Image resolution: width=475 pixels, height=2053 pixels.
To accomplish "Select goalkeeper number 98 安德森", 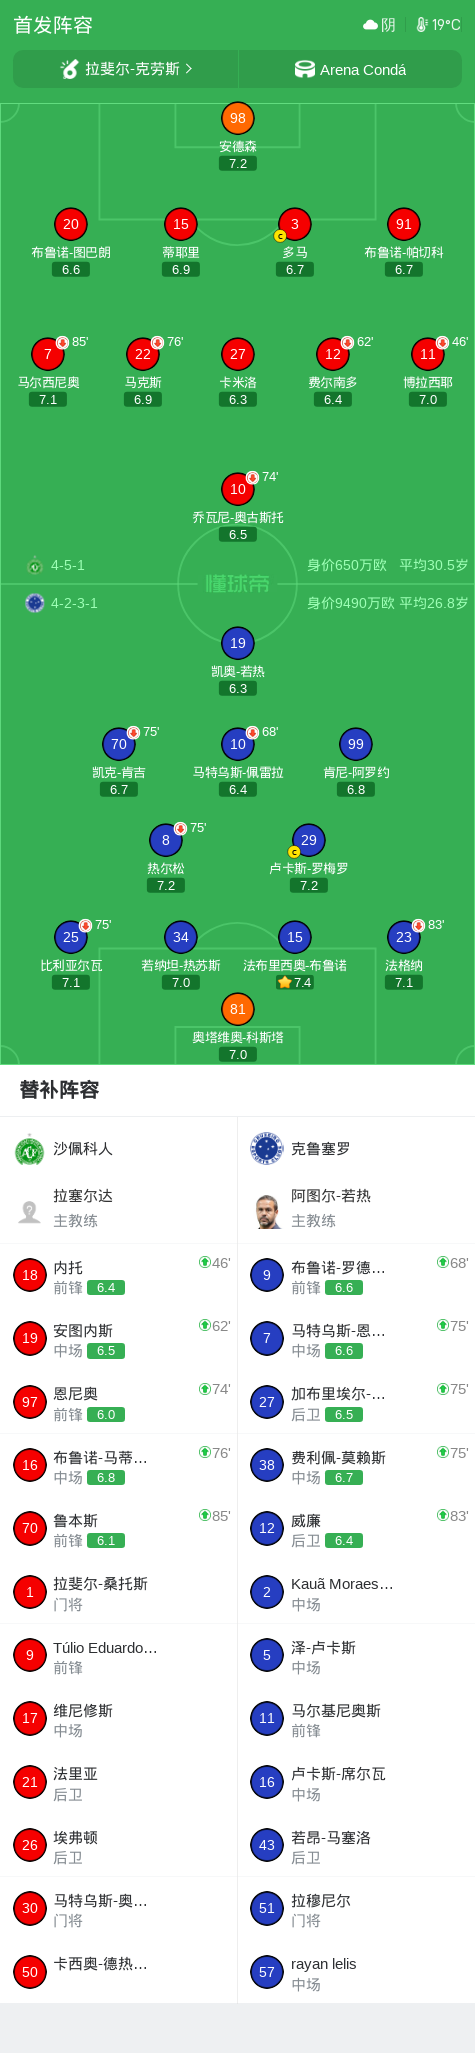I will tap(238, 118).
